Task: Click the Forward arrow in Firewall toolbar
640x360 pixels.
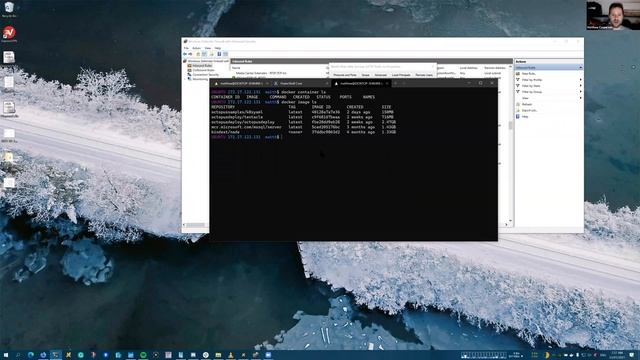Action: (190, 54)
